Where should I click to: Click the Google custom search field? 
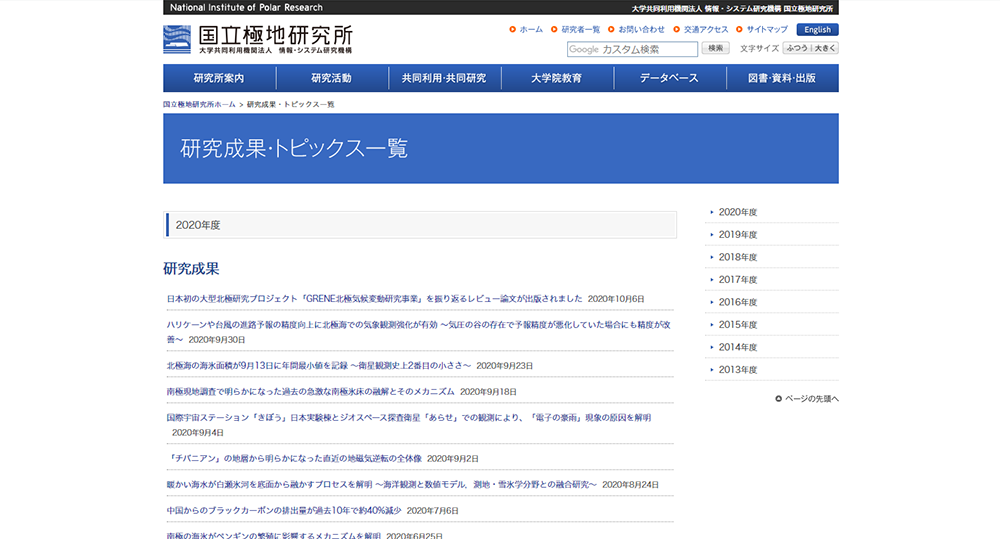pos(632,49)
